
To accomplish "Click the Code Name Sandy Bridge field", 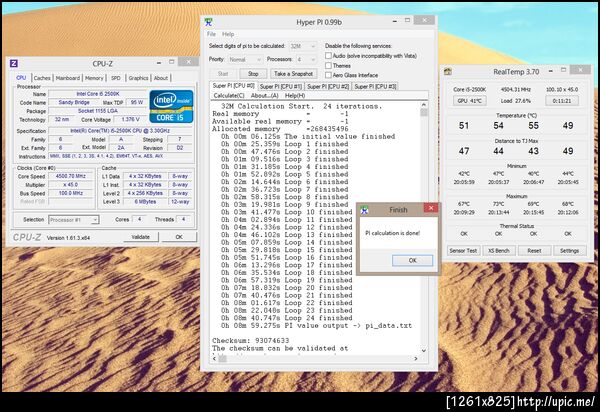I will (x=74, y=103).
